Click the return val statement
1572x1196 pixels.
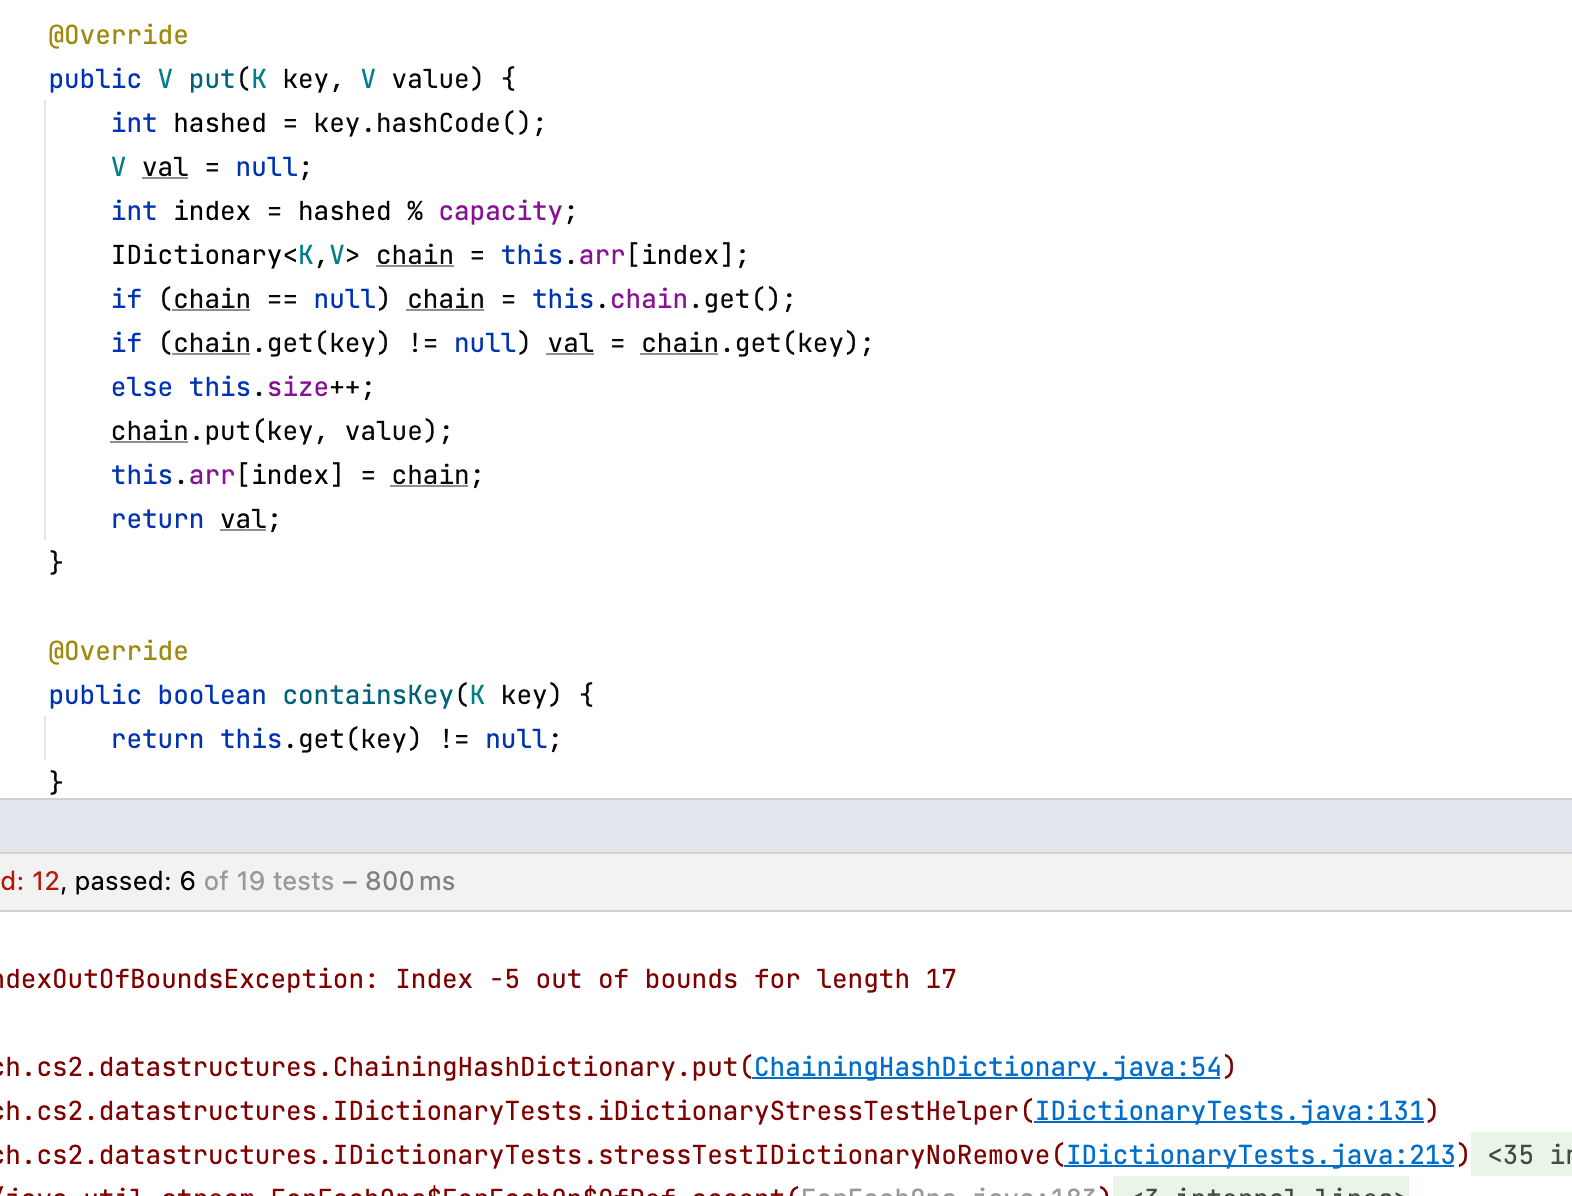[195, 519]
